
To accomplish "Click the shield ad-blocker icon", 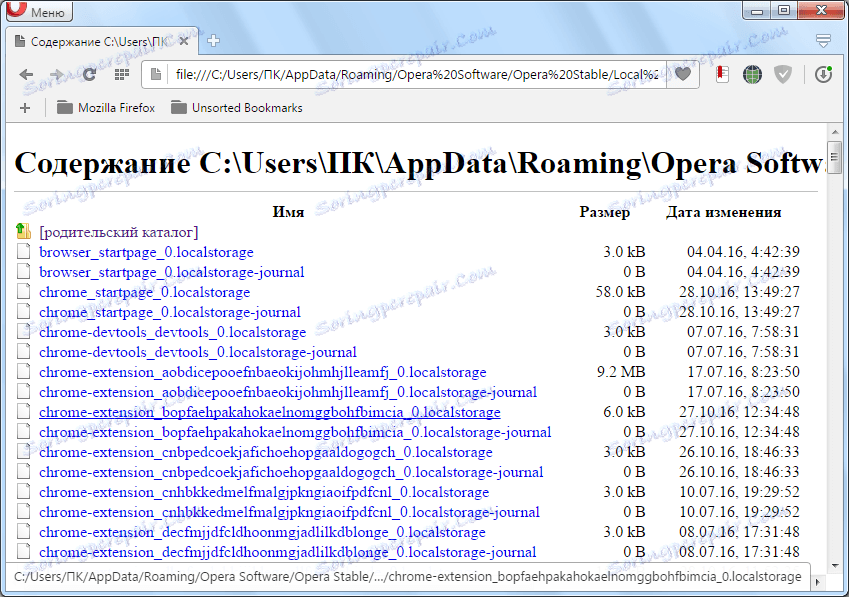I will (x=783, y=74).
